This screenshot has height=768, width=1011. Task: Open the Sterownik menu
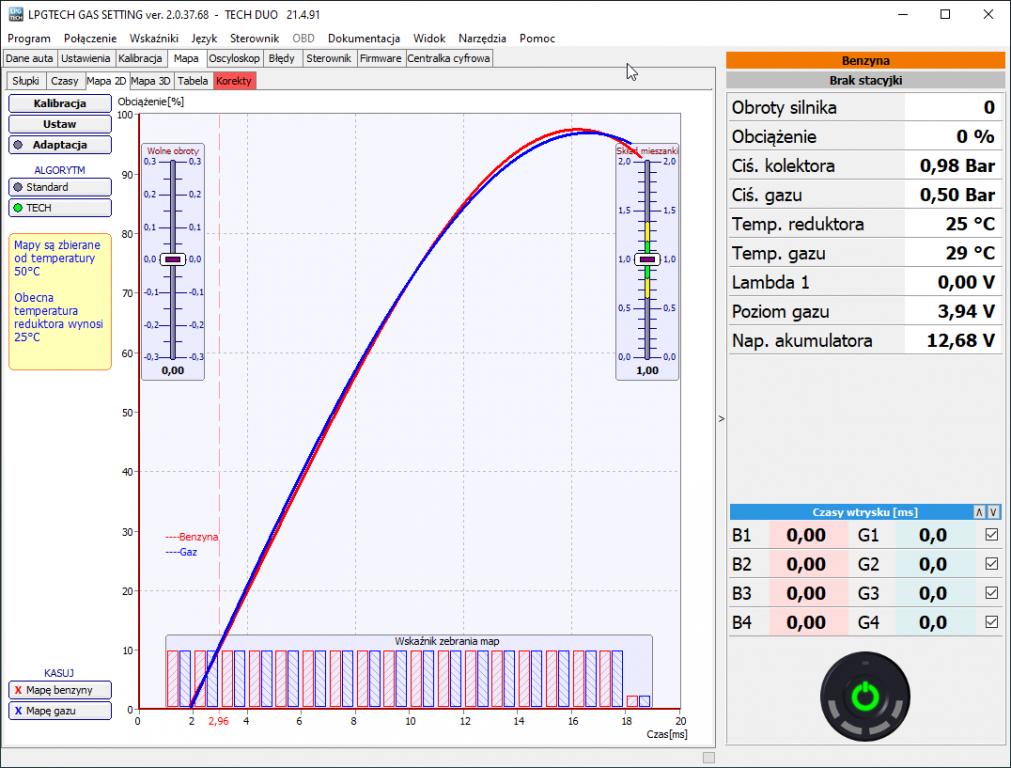coord(255,38)
